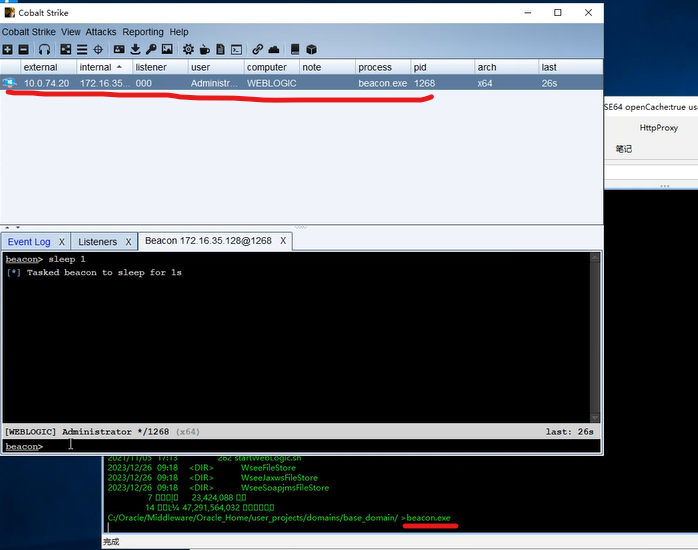Click the scrollbar up arrow in beacon console
Viewport: 698px width, 550px height.
[x=594, y=257]
